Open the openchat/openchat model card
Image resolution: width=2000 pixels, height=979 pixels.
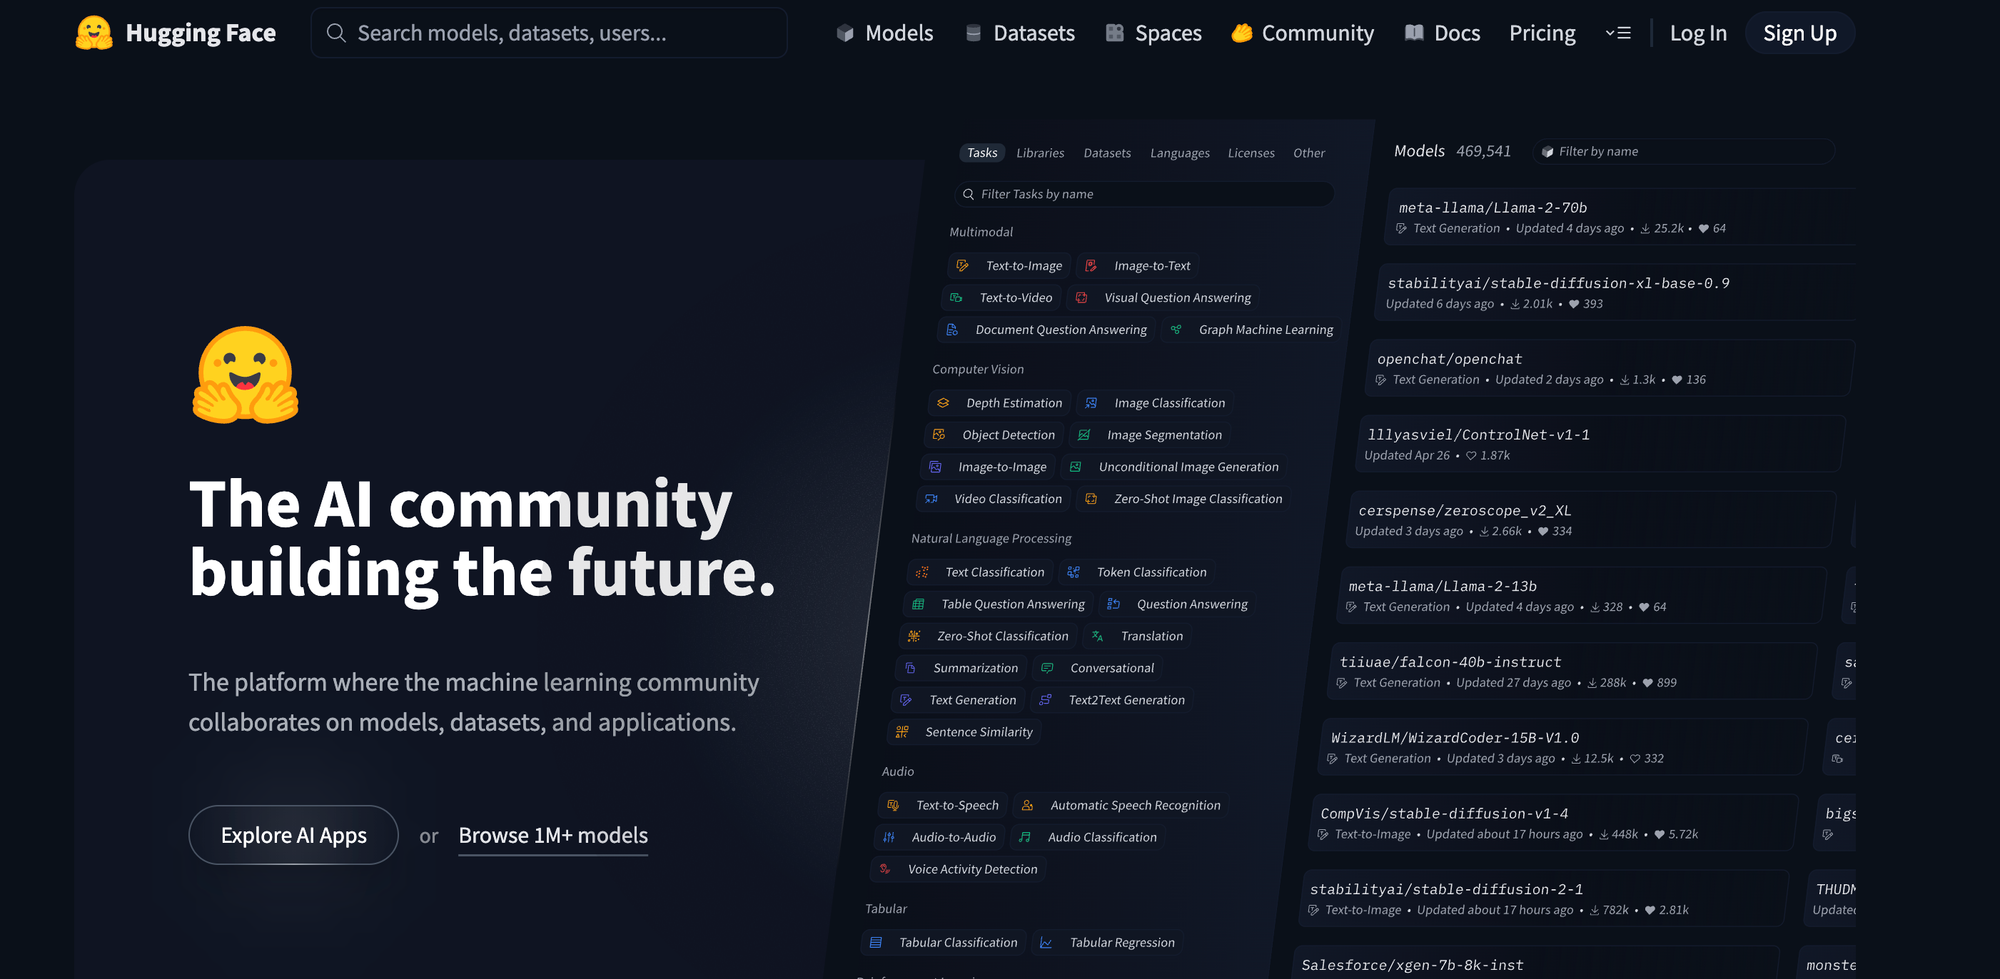pos(1611,368)
